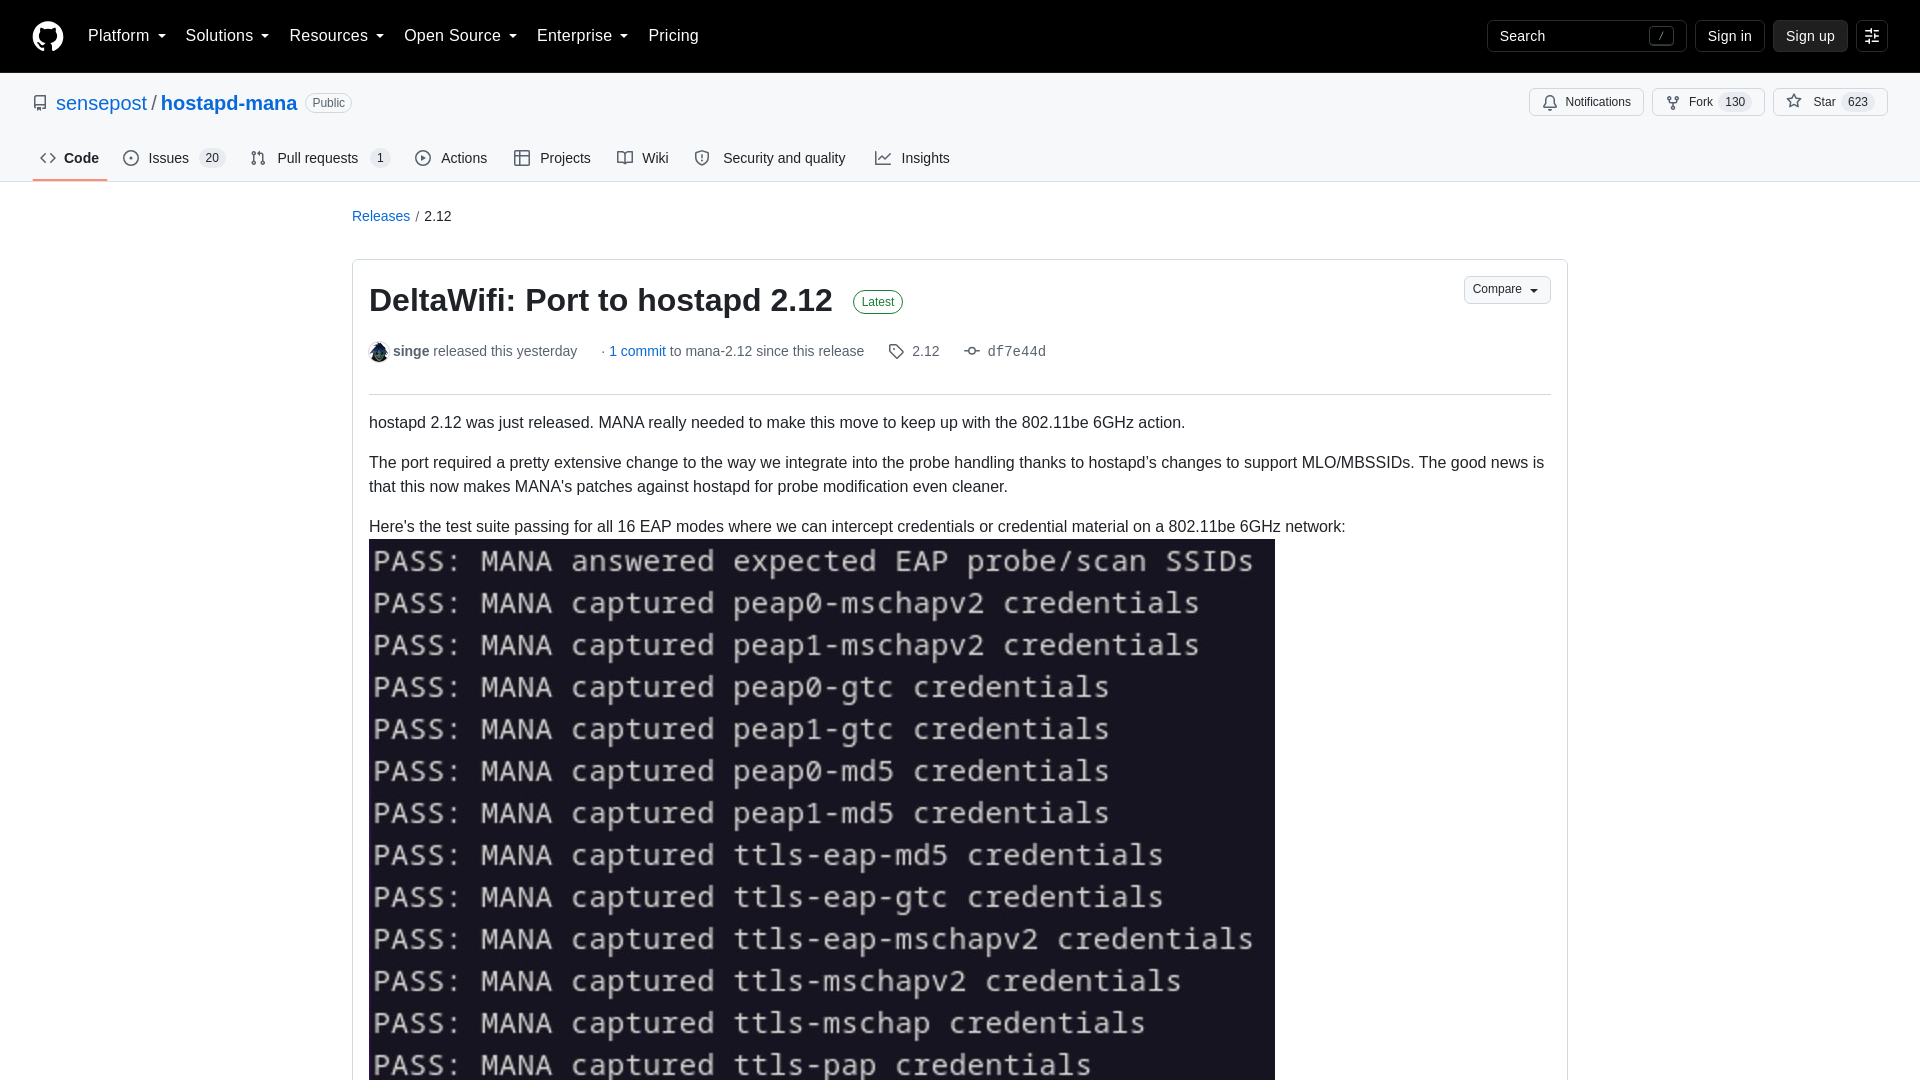Screen dimensions: 1920x1080
Task: Click the Notifications bell button
Action: coord(1586,102)
